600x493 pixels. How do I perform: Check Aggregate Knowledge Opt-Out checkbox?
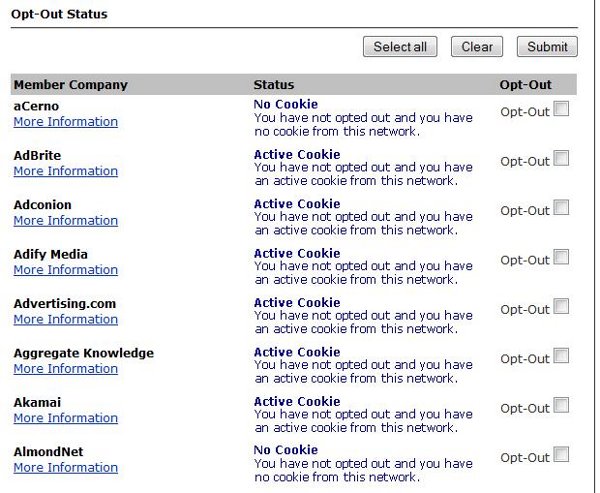pos(561,356)
